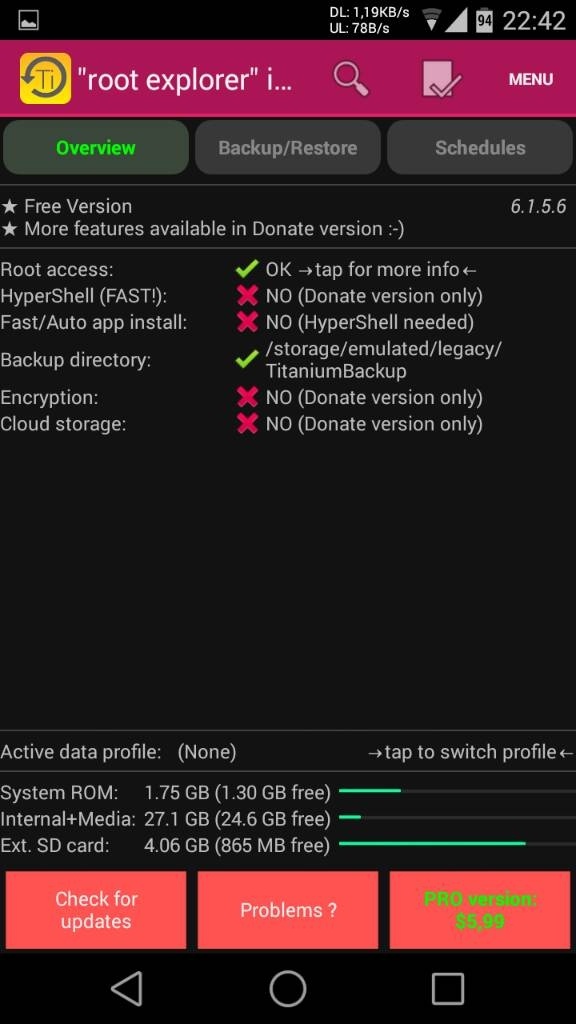Tap the Android back navigation icon
Viewport: 576px width, 1024px height.
[x=127, y=988]
